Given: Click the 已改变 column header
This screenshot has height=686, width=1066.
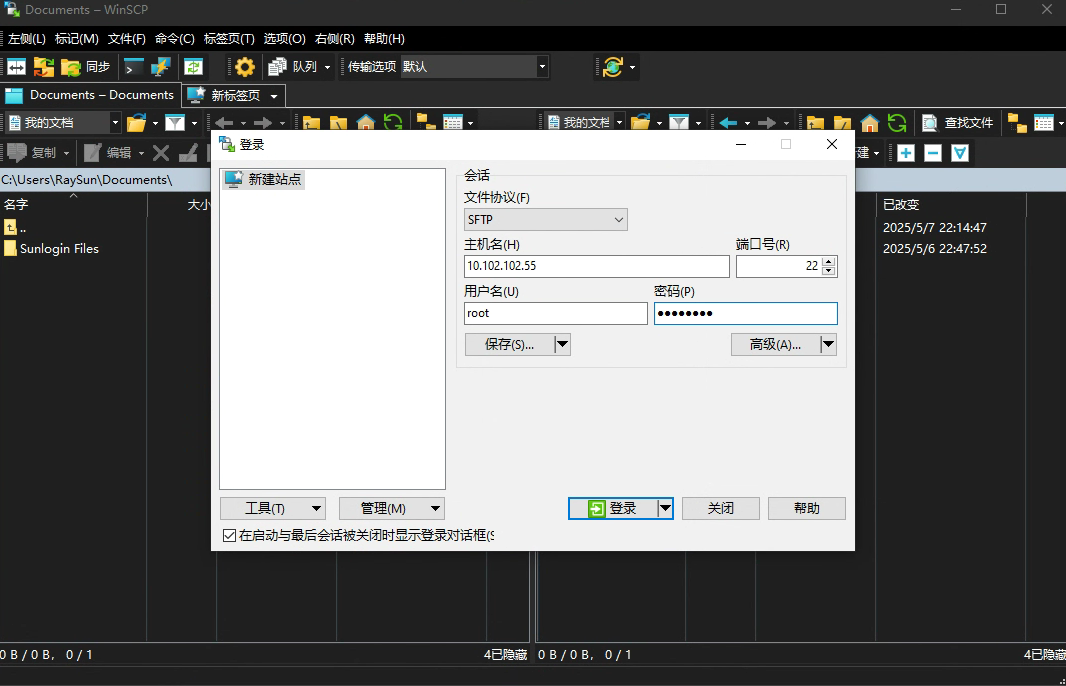Looking at the screenshot, I should pos(950,205).
